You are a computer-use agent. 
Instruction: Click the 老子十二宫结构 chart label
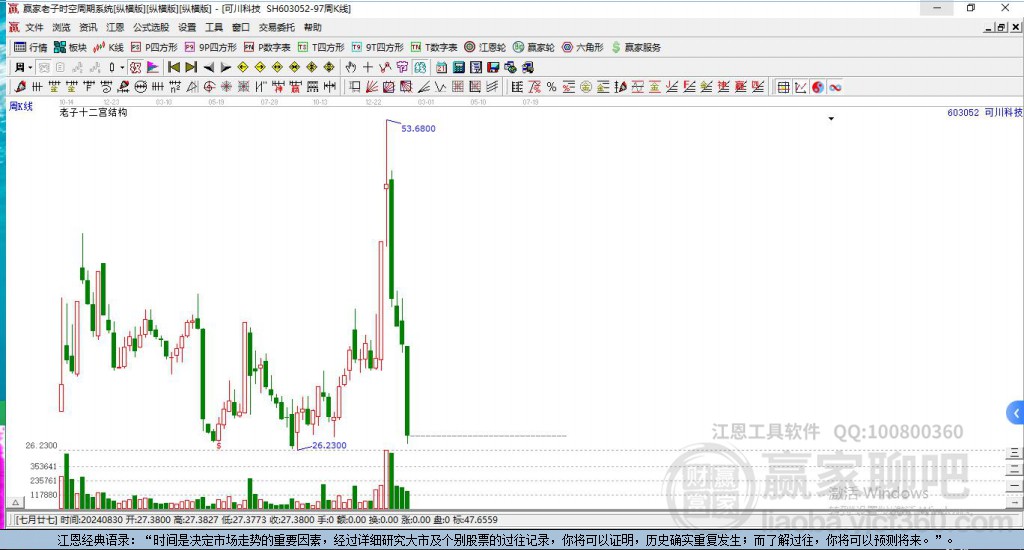coord(93,112)
